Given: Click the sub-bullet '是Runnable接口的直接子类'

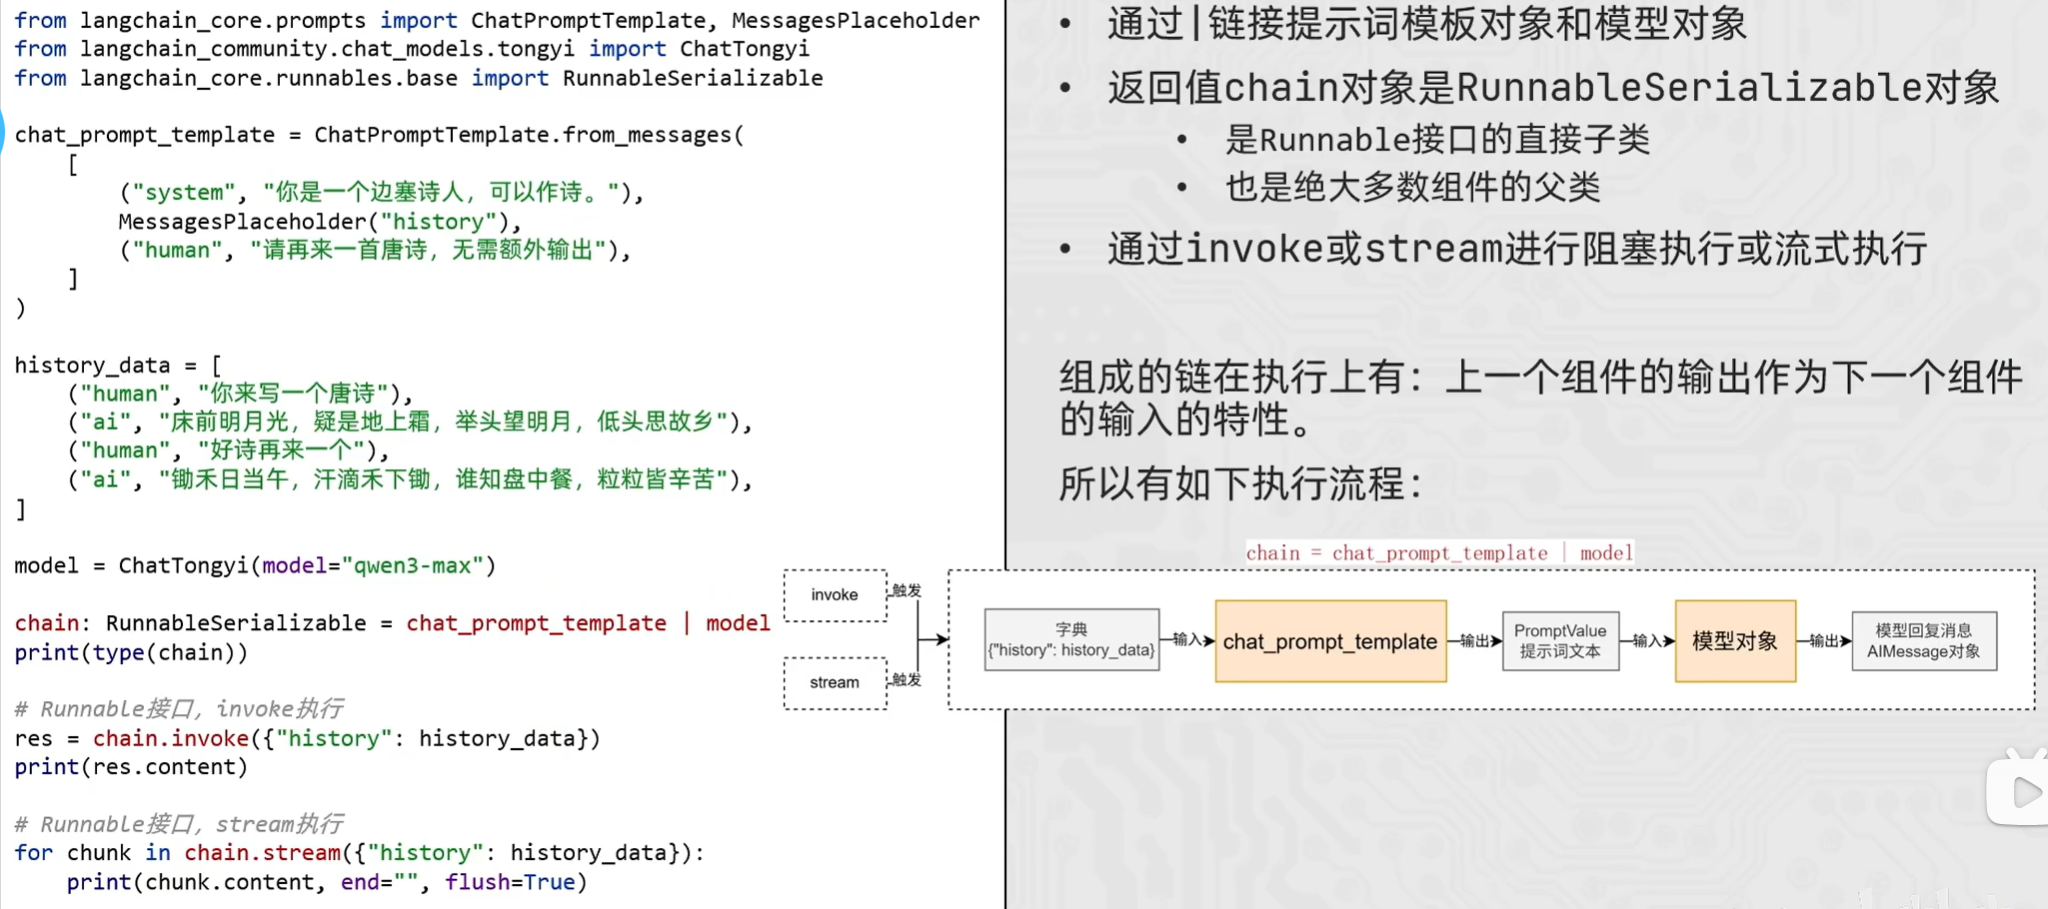Looking at the screenshot, I should pos(1438,140).
